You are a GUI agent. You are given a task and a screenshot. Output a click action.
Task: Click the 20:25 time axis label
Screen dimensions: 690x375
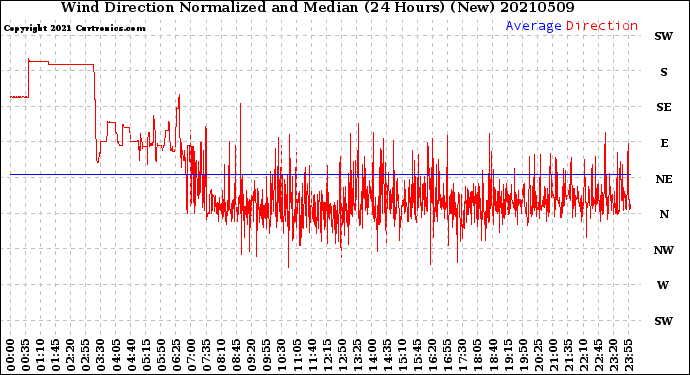[538, 355]
